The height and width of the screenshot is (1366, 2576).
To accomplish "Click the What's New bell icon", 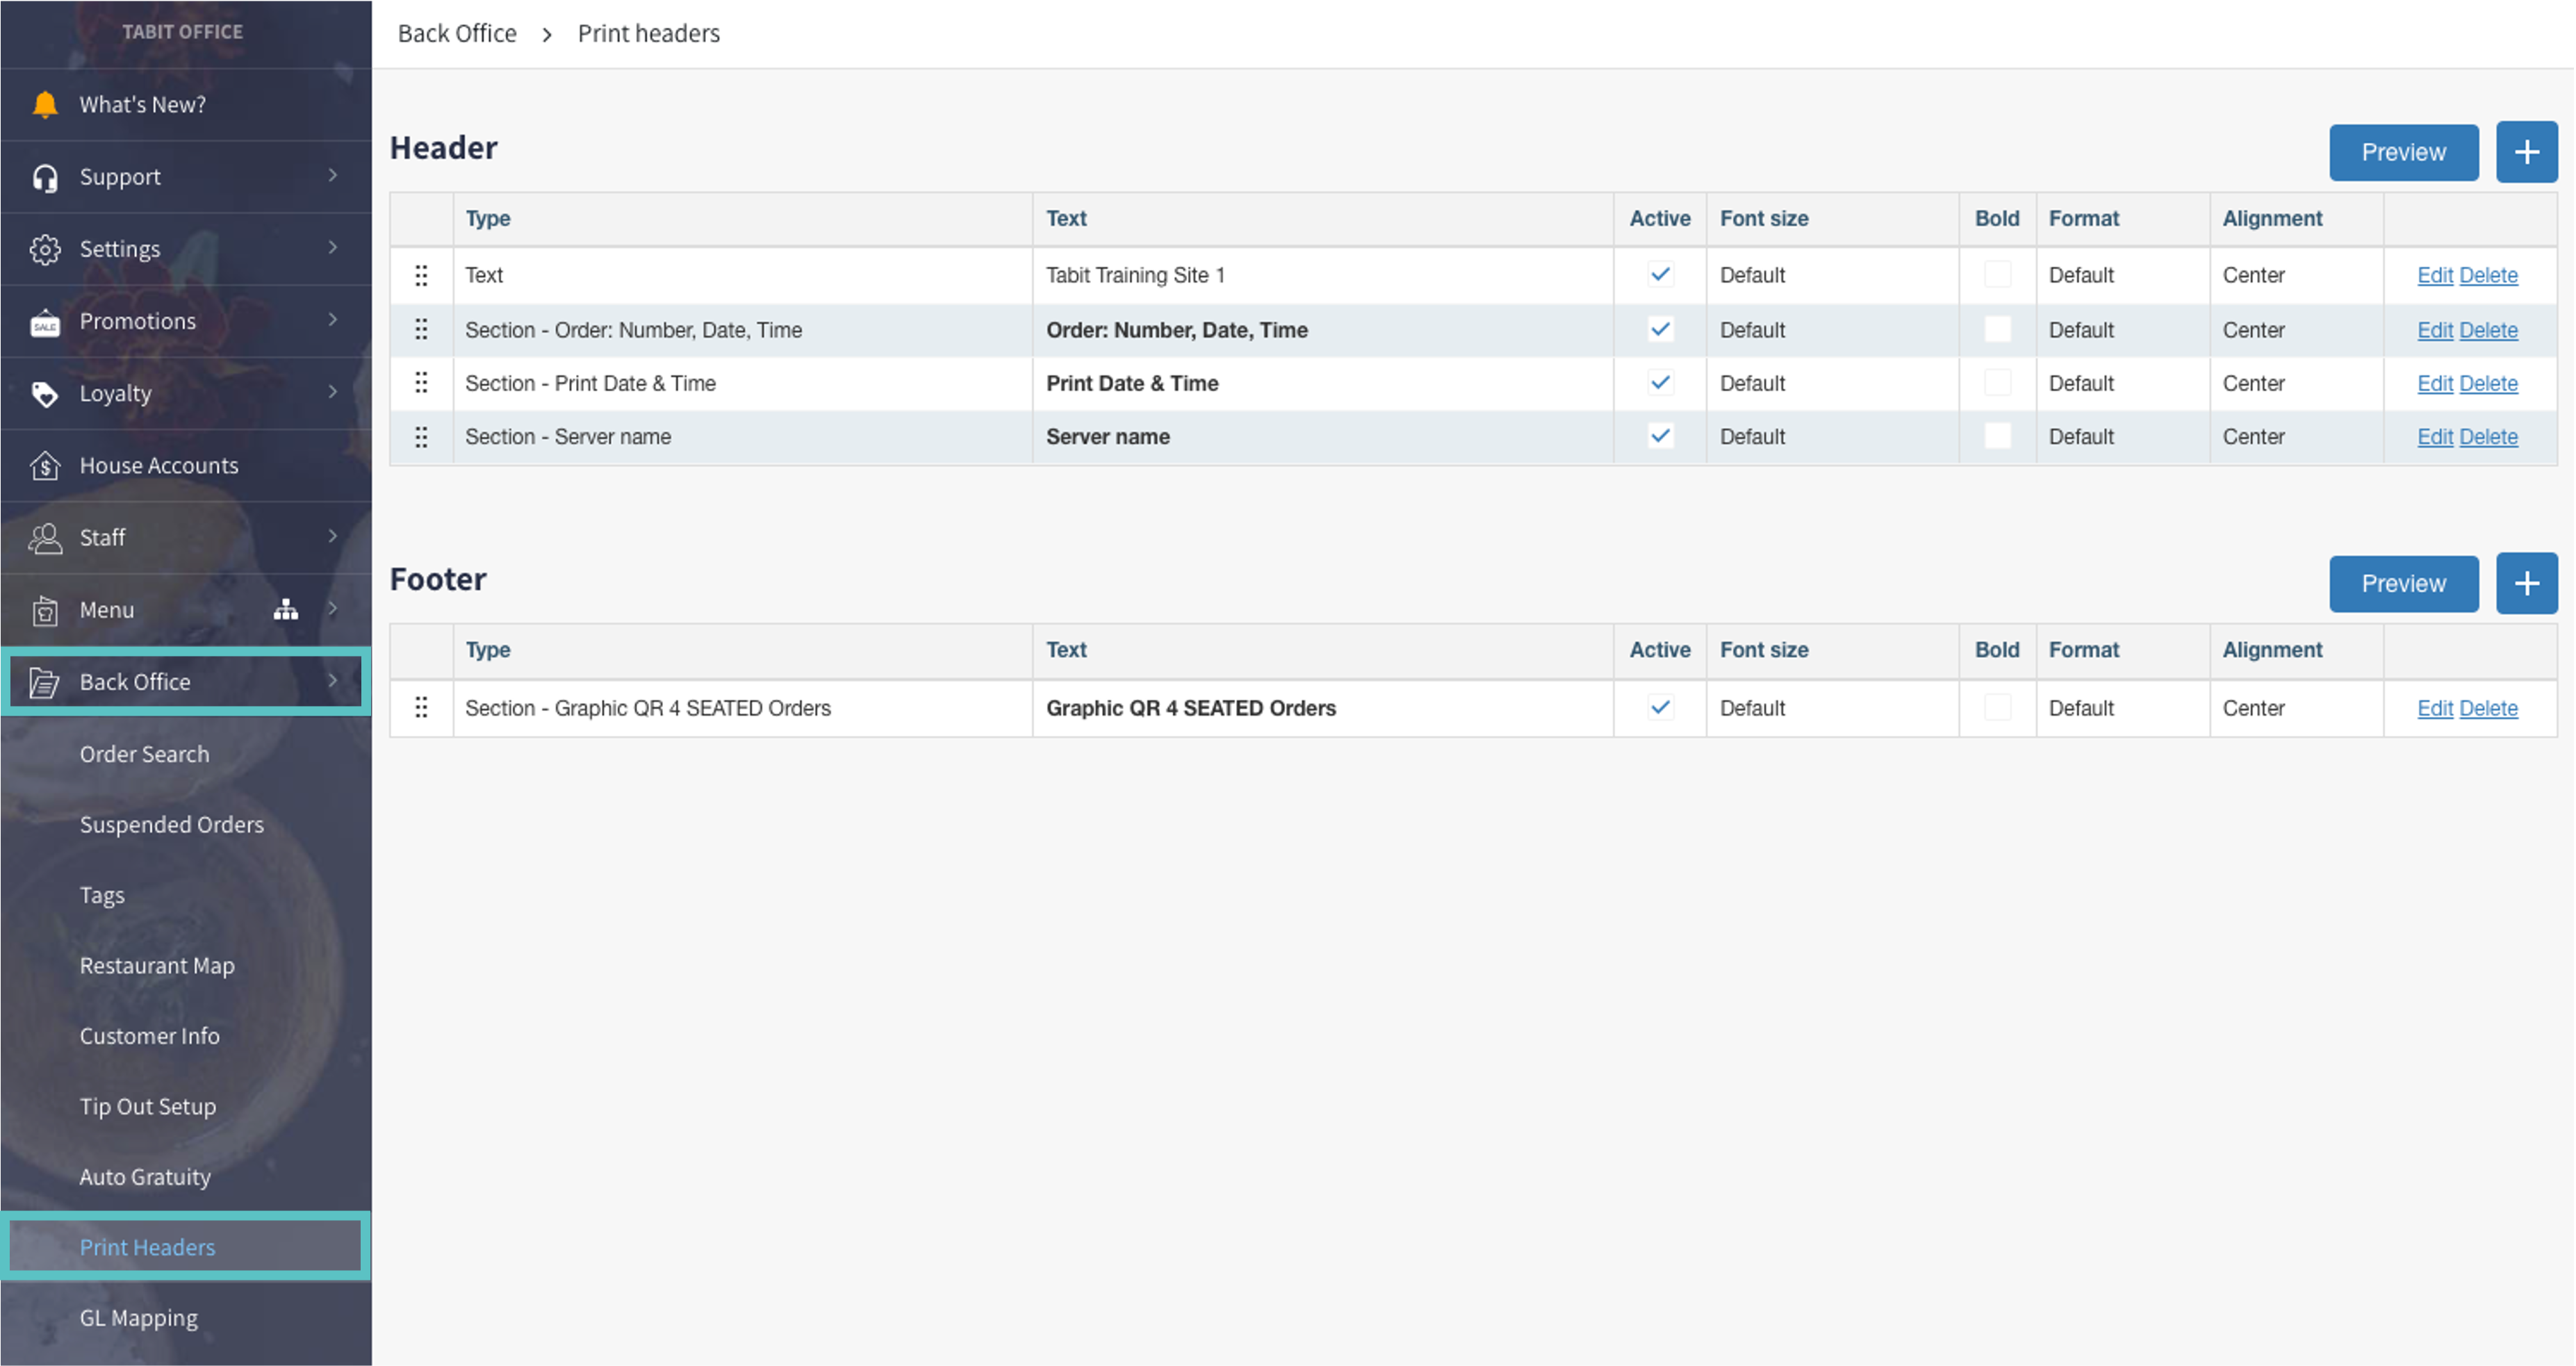I will point(45,104).
